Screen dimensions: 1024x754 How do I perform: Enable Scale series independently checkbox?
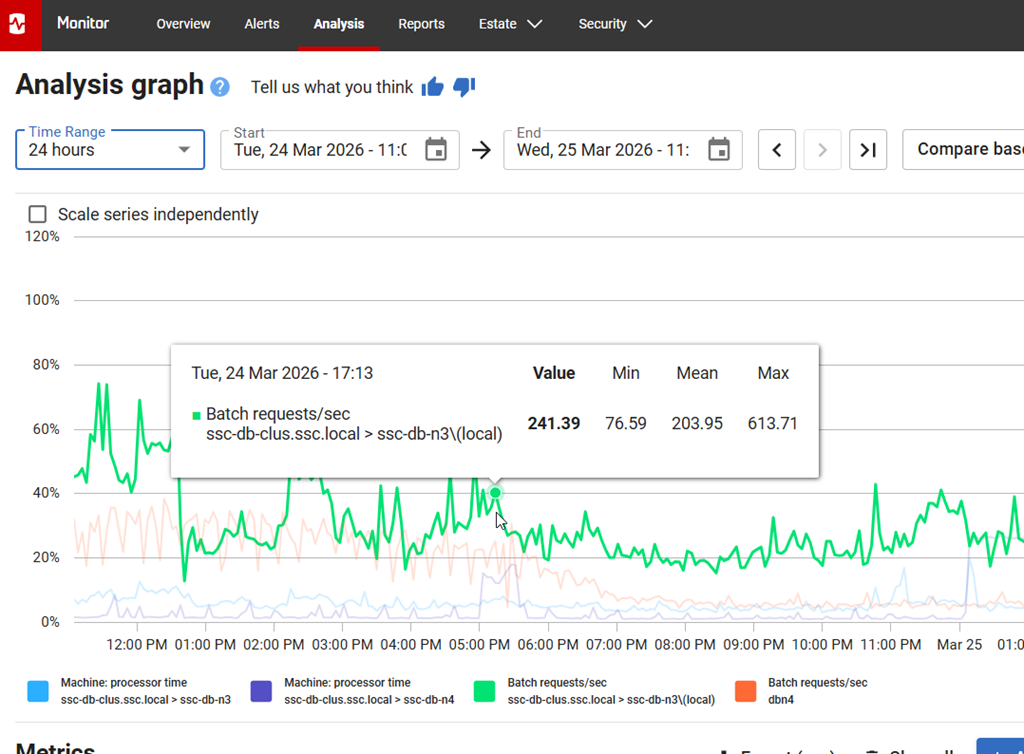click(x=38, y=214)
